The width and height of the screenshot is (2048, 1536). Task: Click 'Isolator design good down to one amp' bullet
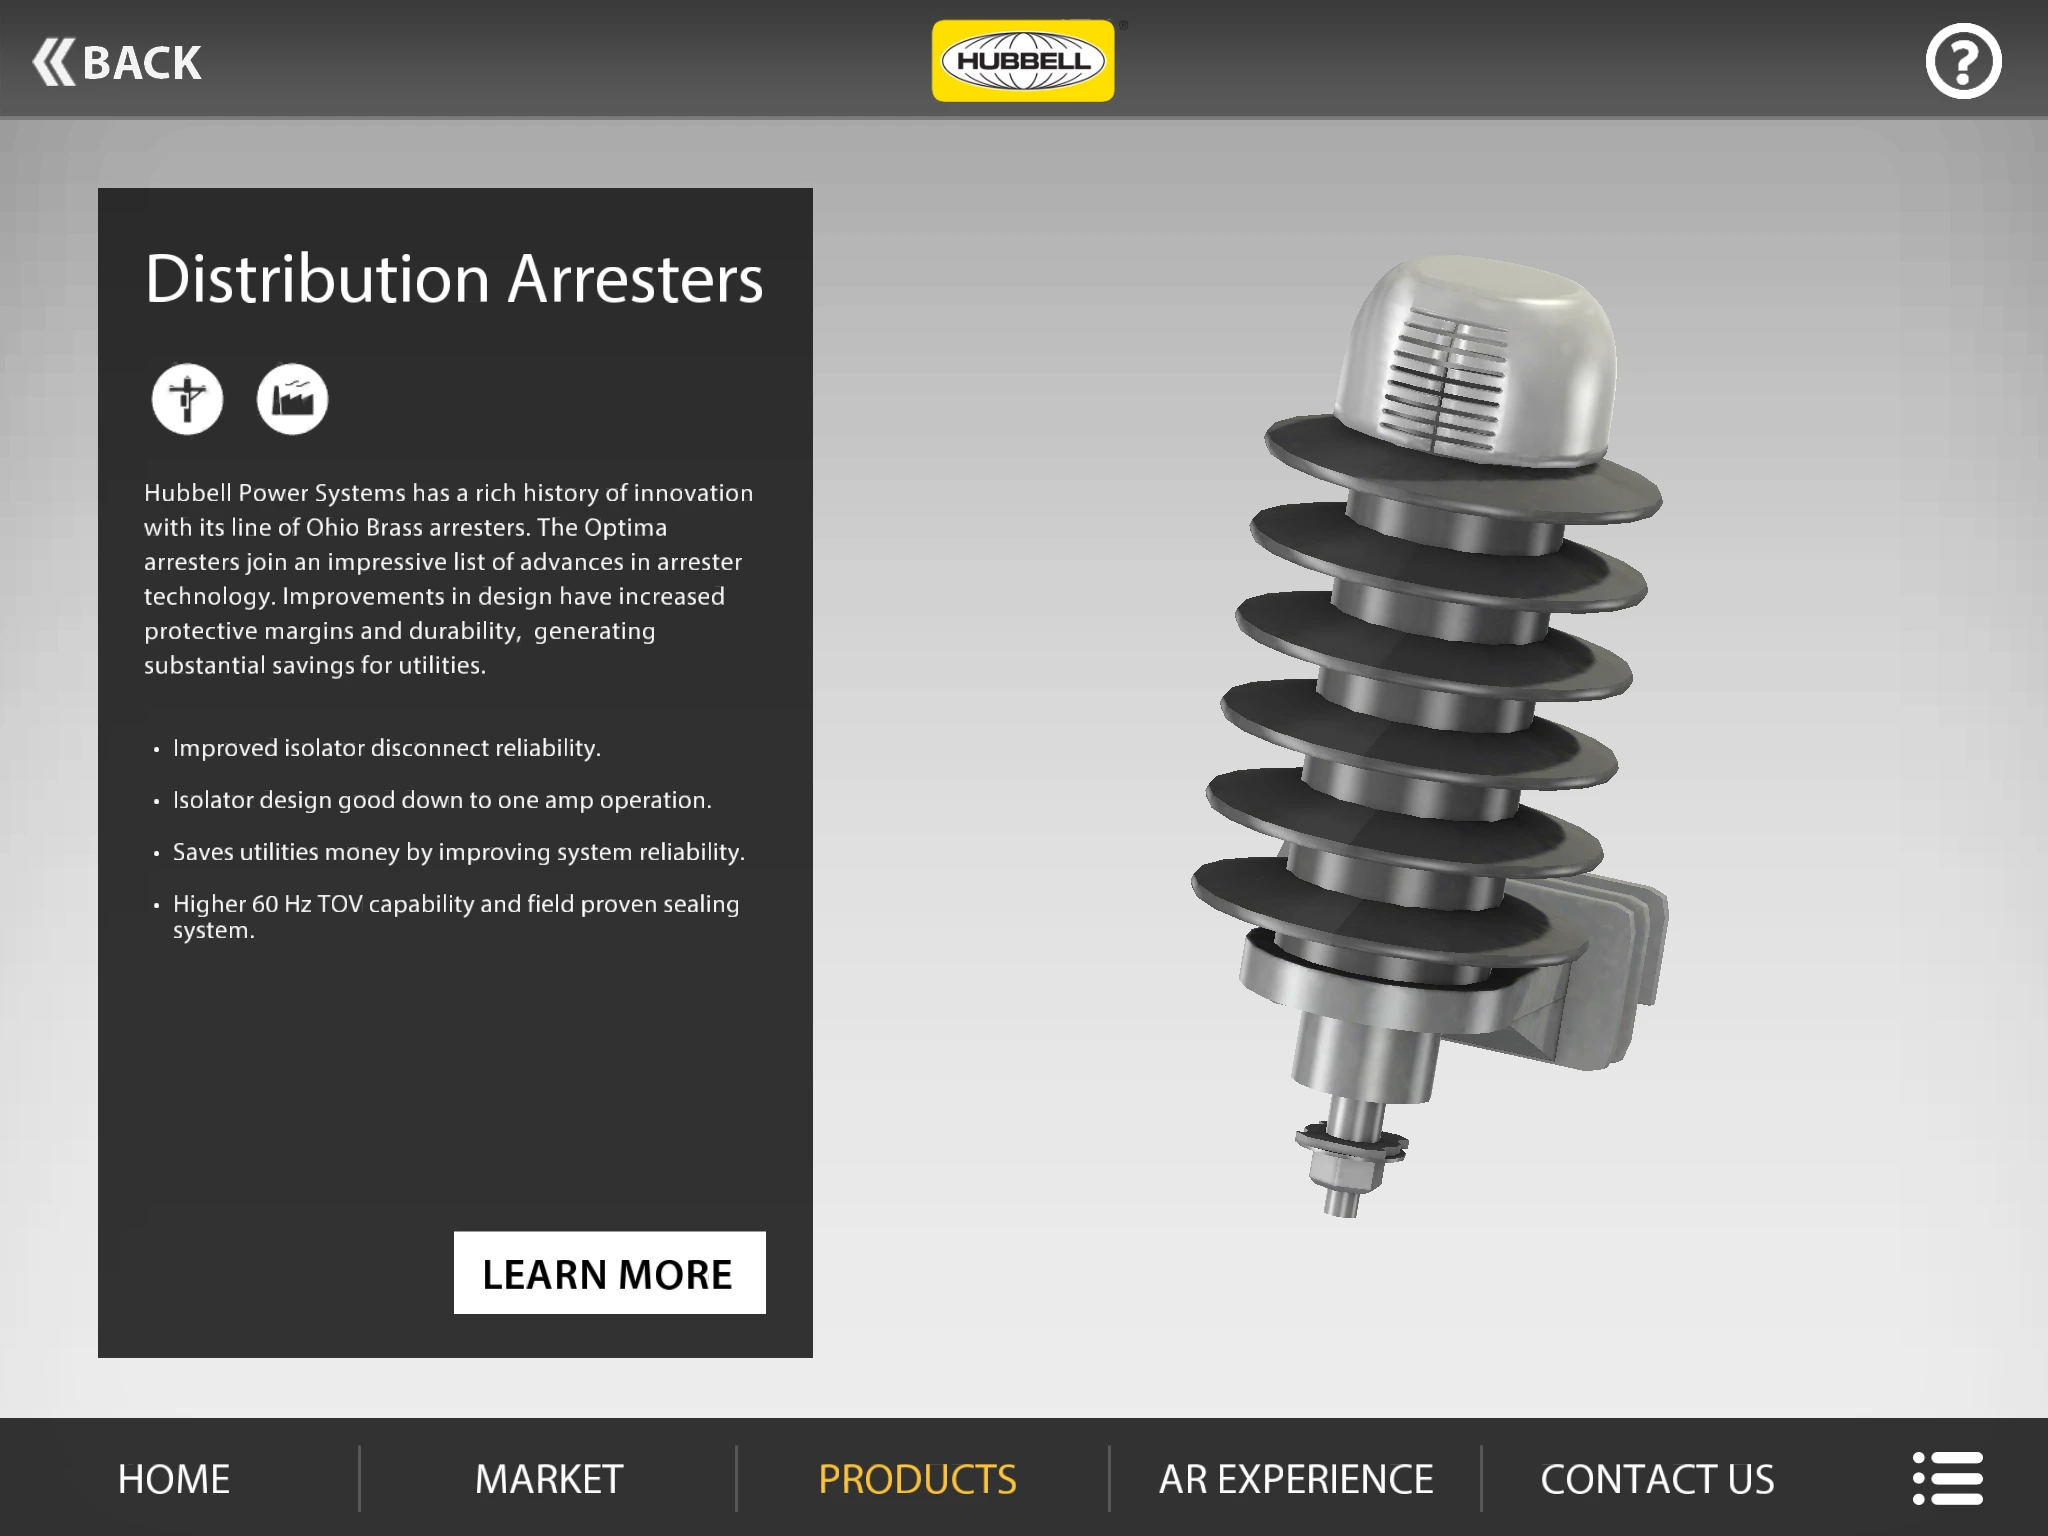(x=442, y=800)
